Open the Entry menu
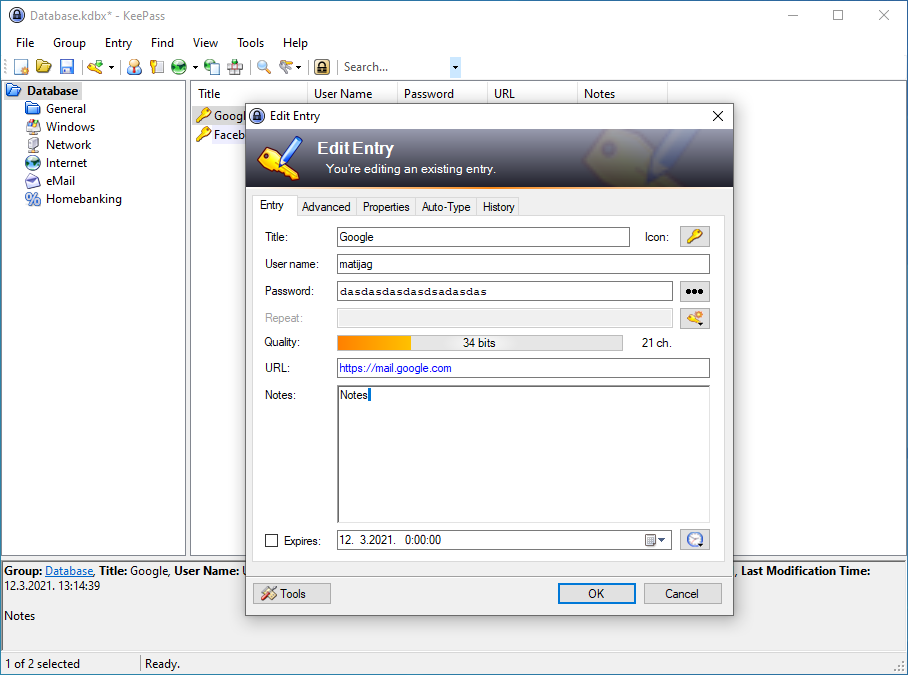The image size is (908, 675). point(118,43)
